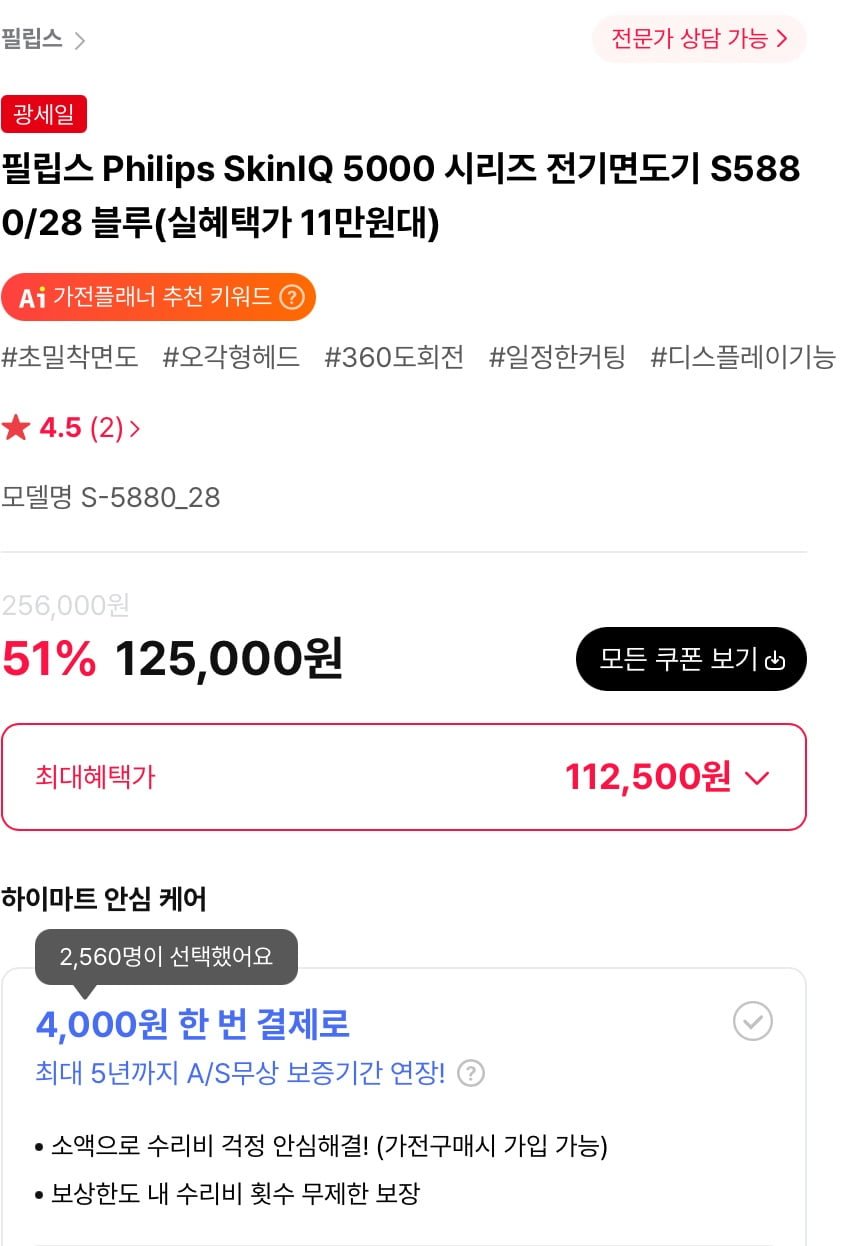Select the #디스플레이기능 keyword tag
The height and width of the screenshot is (1246, 852).
tap(742, 358)
